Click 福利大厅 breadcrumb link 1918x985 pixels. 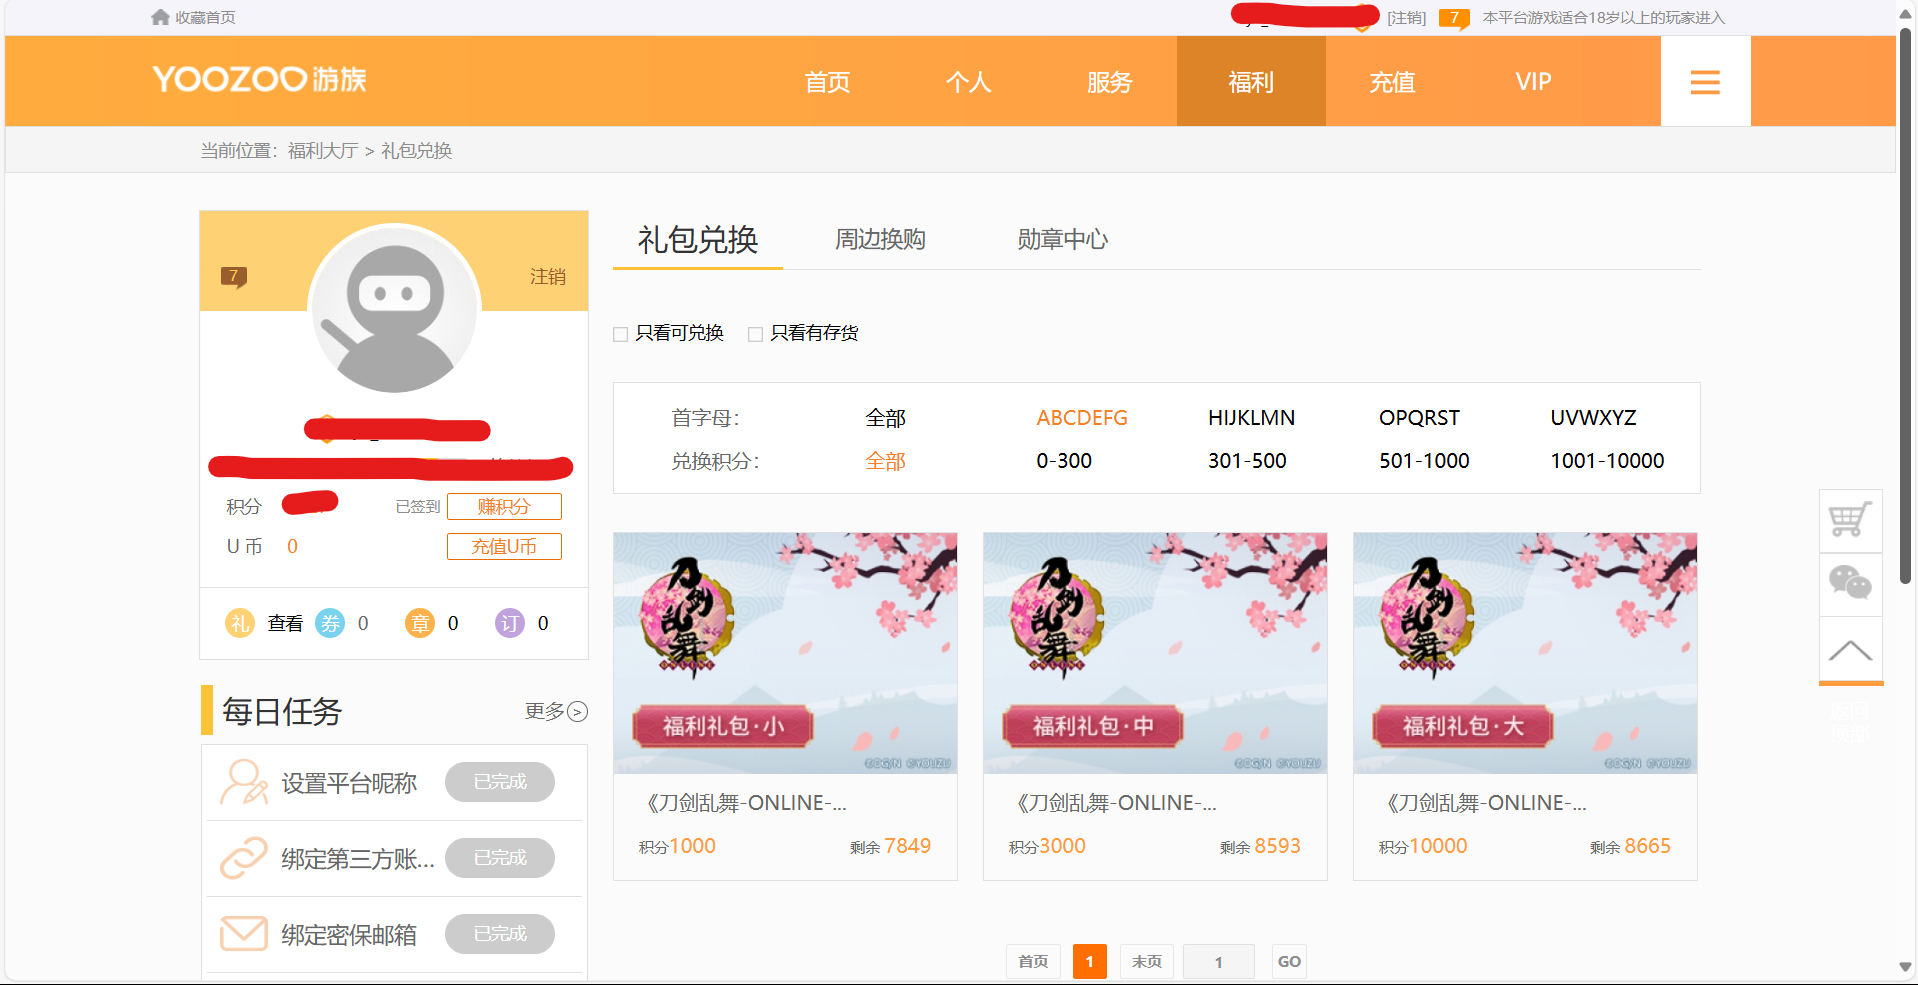click(323, 151)
